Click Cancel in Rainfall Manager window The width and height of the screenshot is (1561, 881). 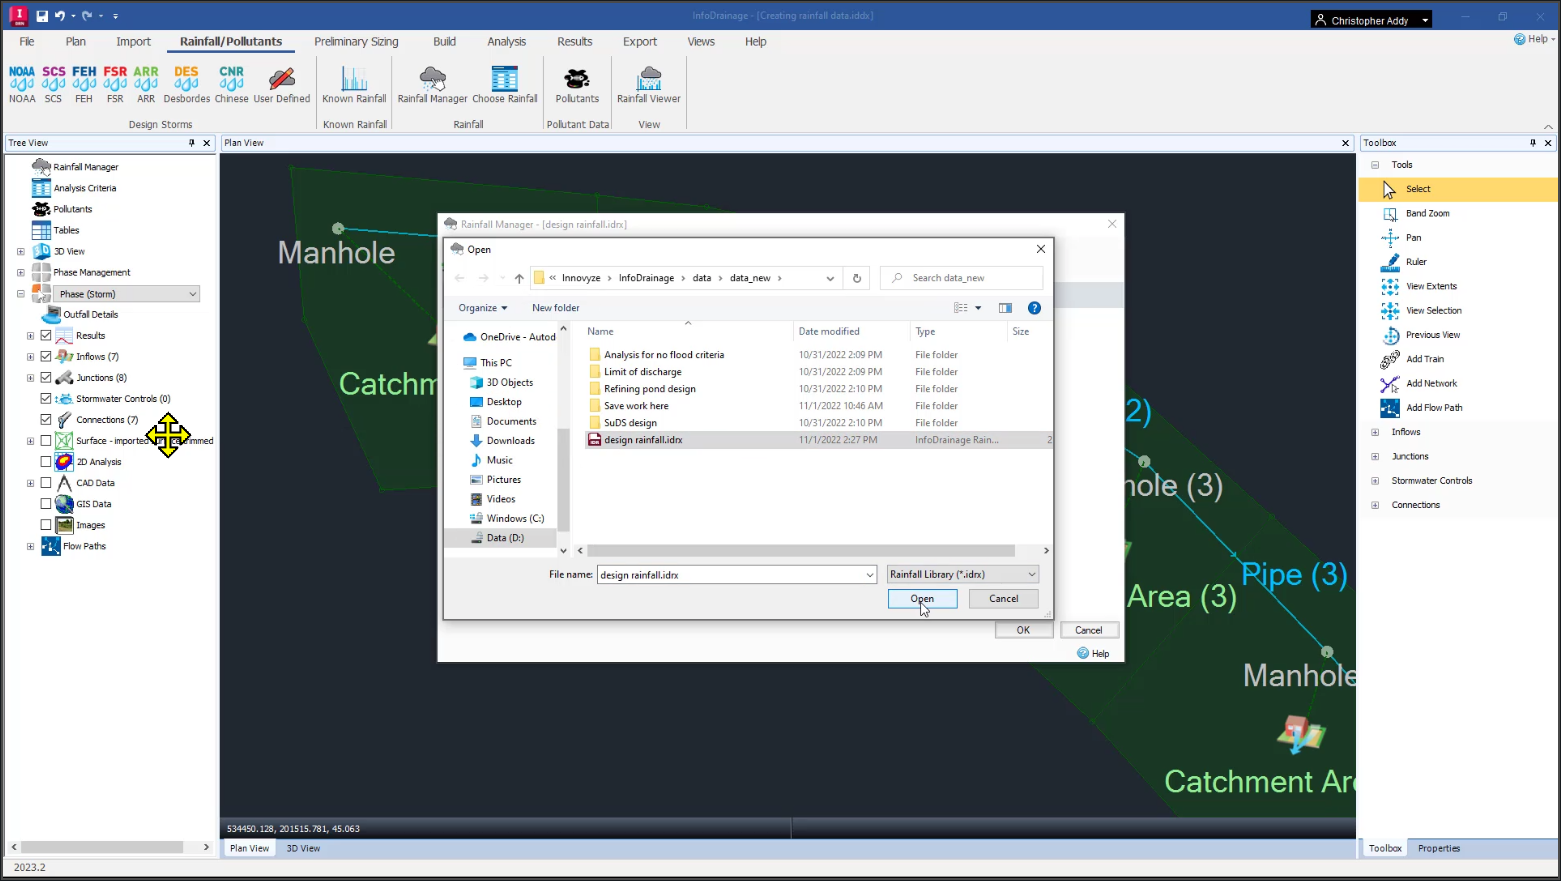tap(1088, 630)
